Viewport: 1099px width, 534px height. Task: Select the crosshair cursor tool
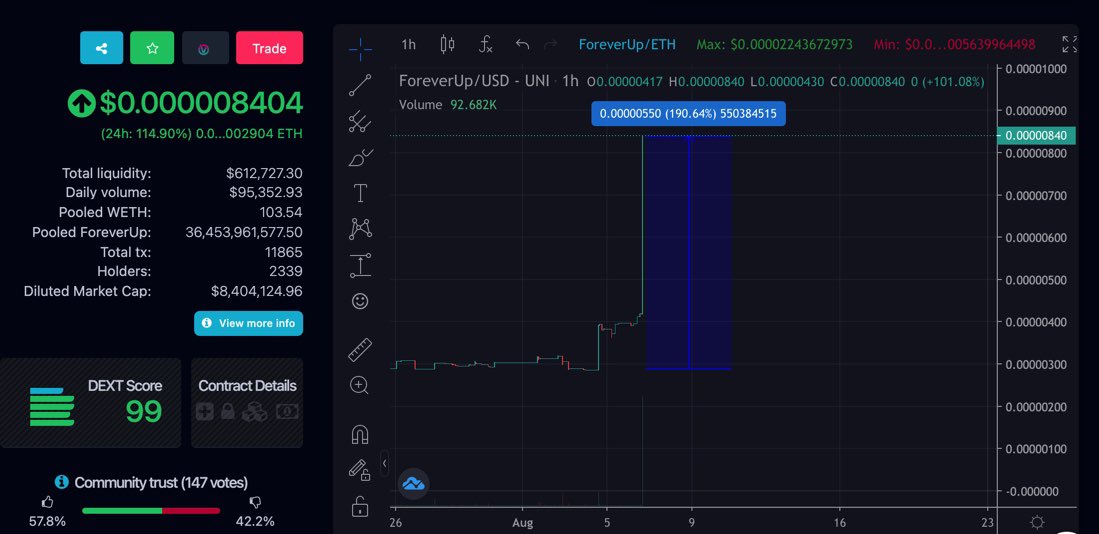pos(360,48)
